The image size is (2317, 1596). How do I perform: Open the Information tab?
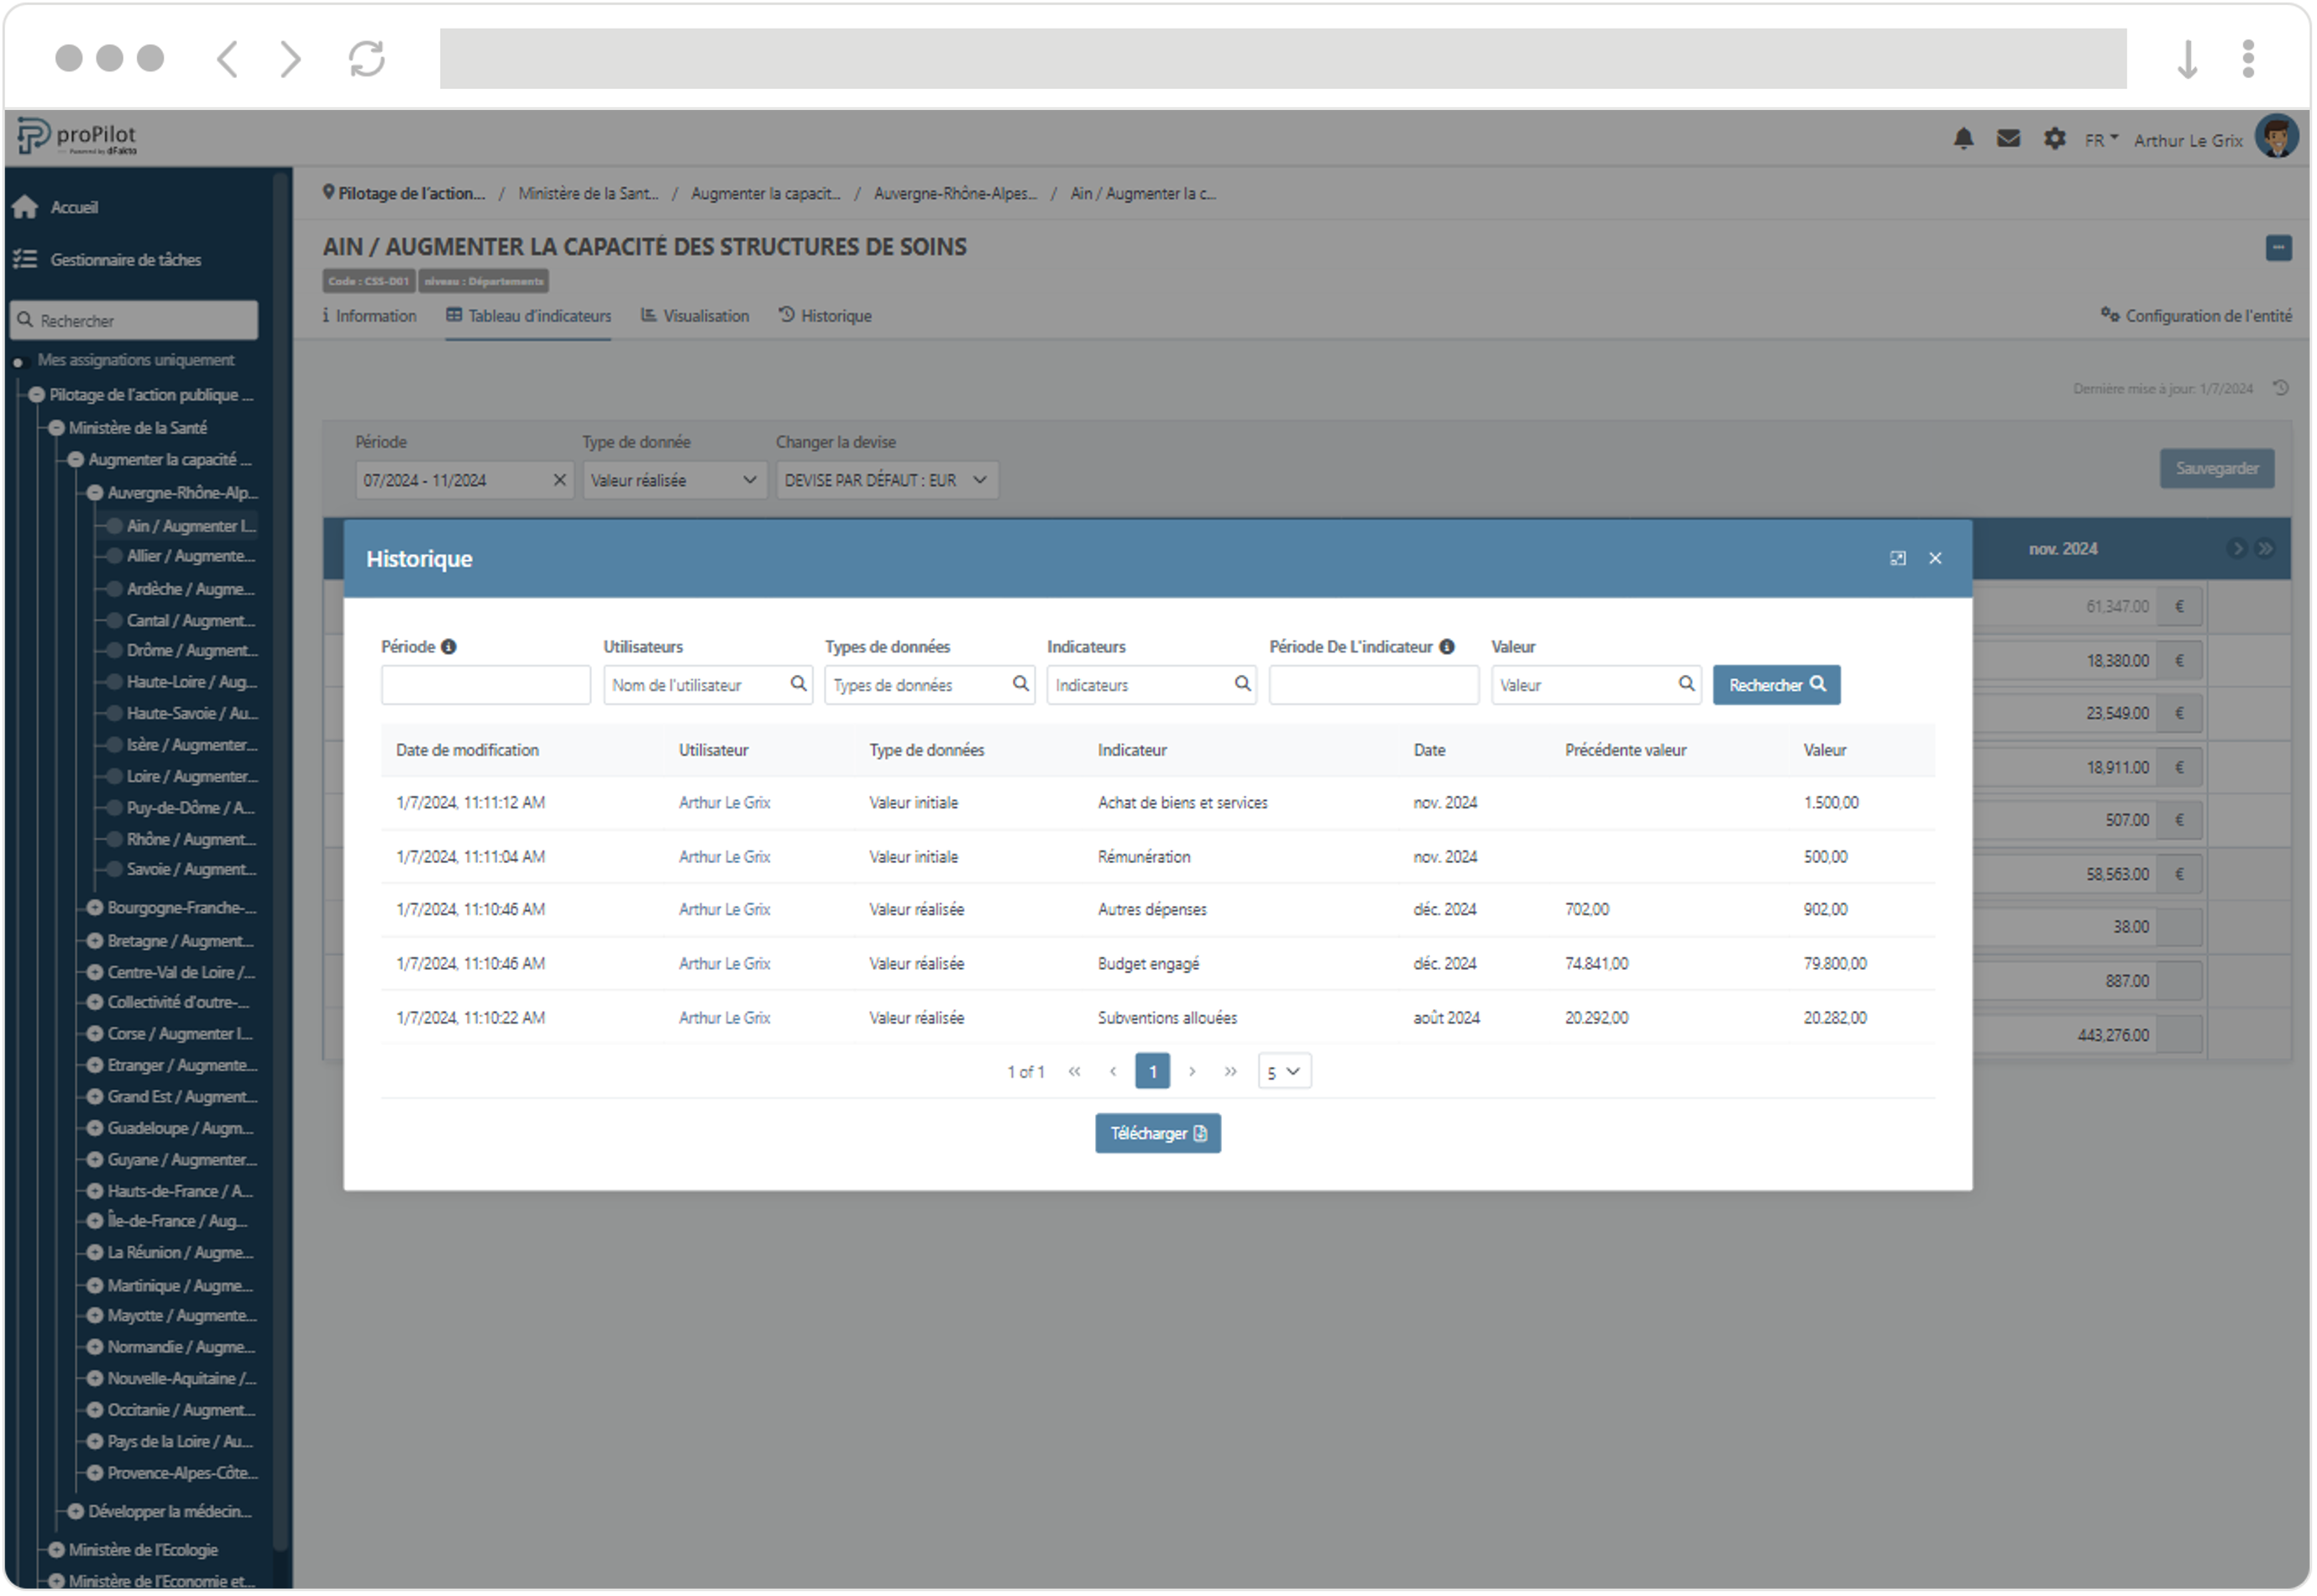369,316
